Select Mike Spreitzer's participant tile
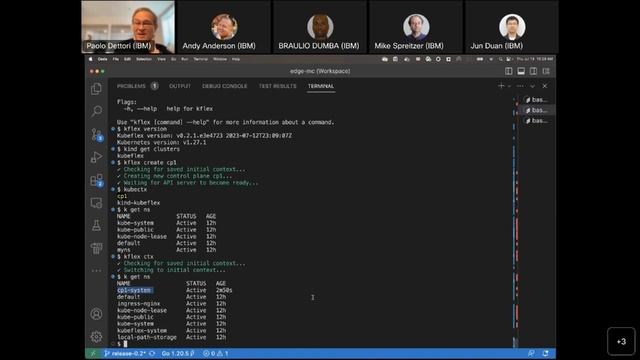Viewport: 640px width, 360px height. (x=416, y=27)
